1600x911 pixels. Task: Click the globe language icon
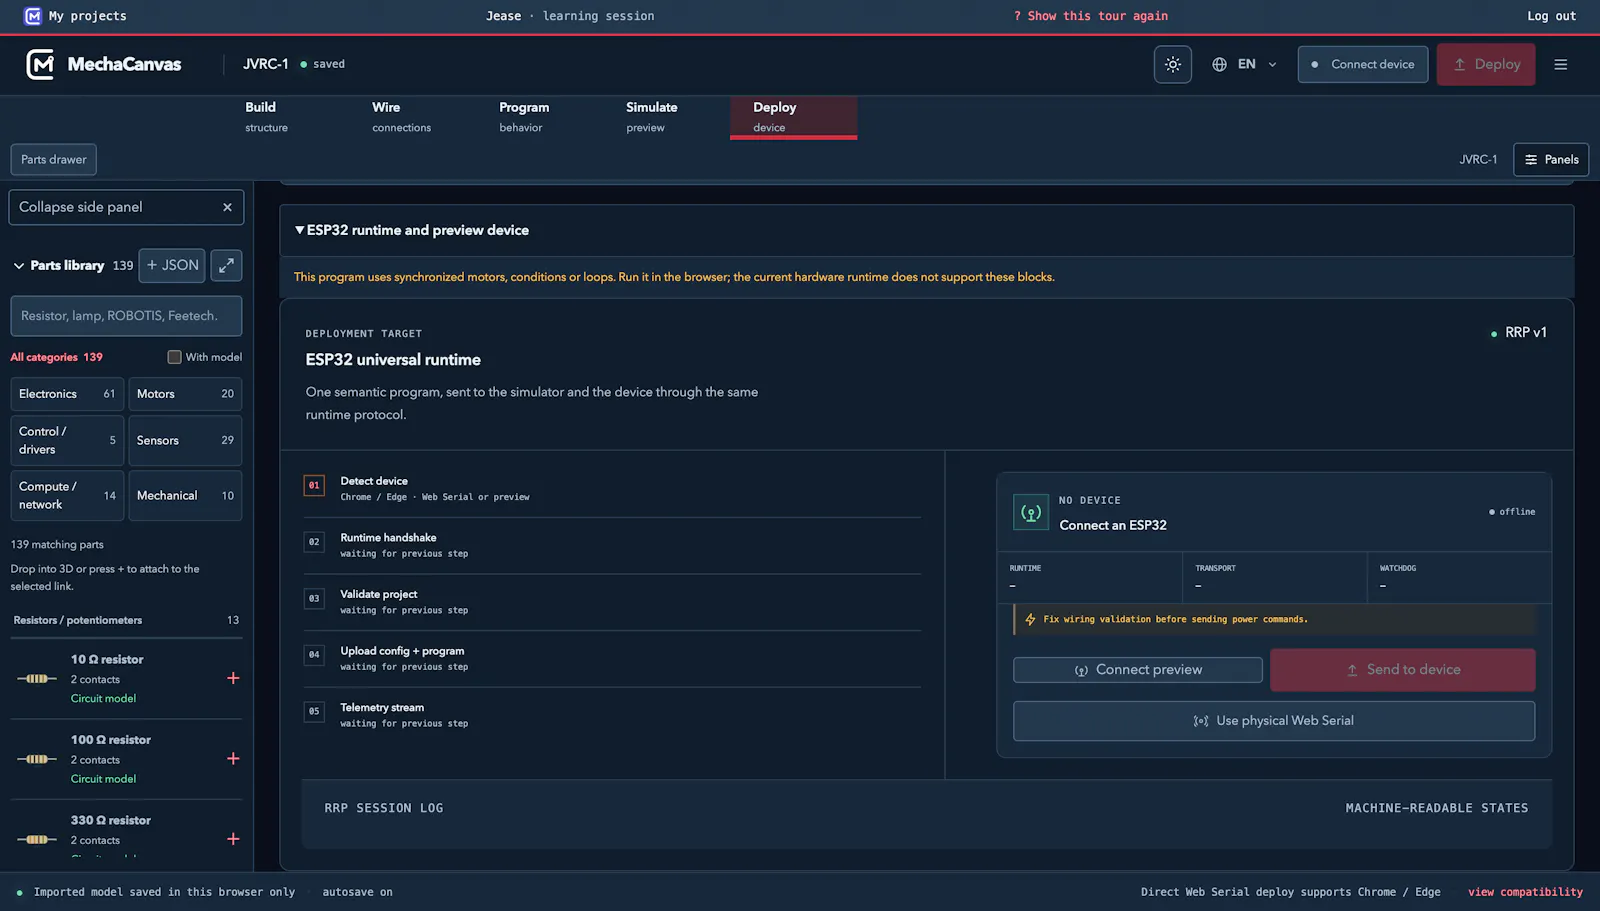[1219, 64]
